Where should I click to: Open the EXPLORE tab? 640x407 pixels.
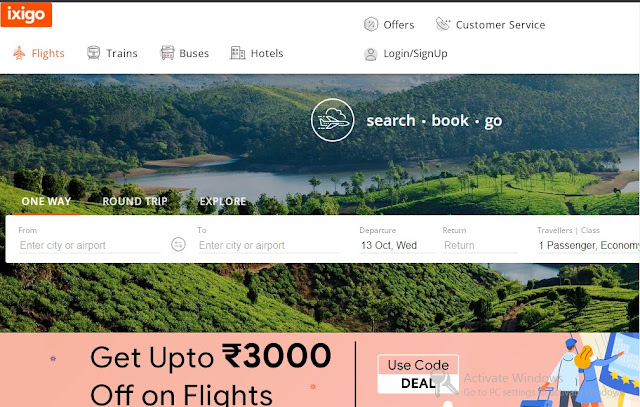pyautogui.click(x=223, y=201)
